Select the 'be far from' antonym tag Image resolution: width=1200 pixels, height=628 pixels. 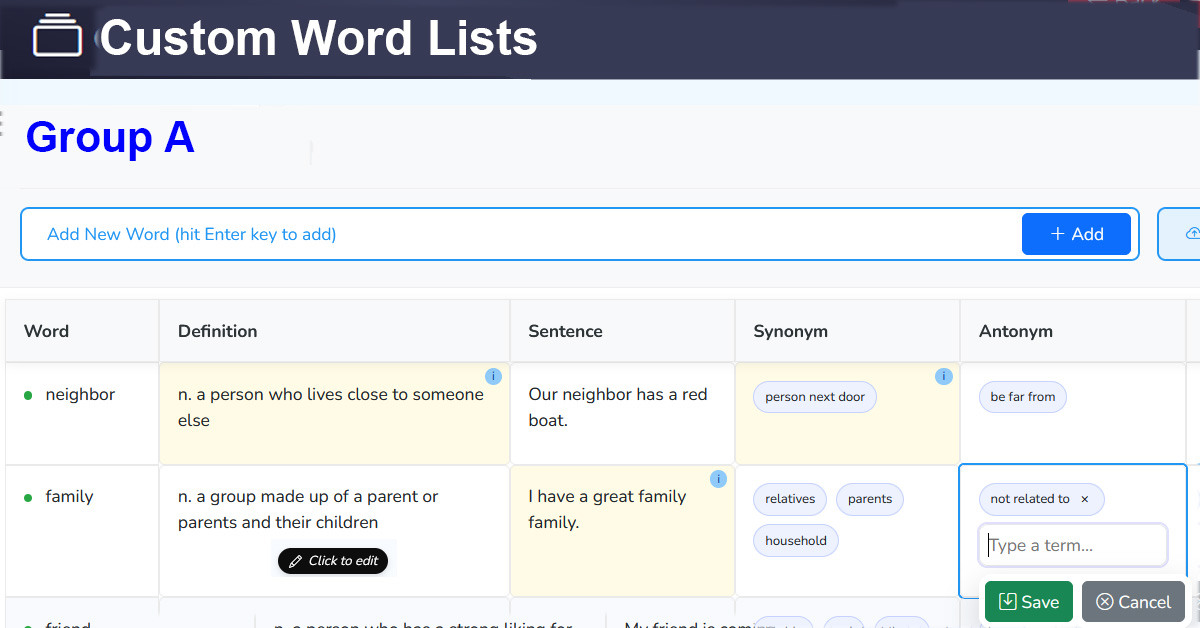click(x=1022, y=397)
